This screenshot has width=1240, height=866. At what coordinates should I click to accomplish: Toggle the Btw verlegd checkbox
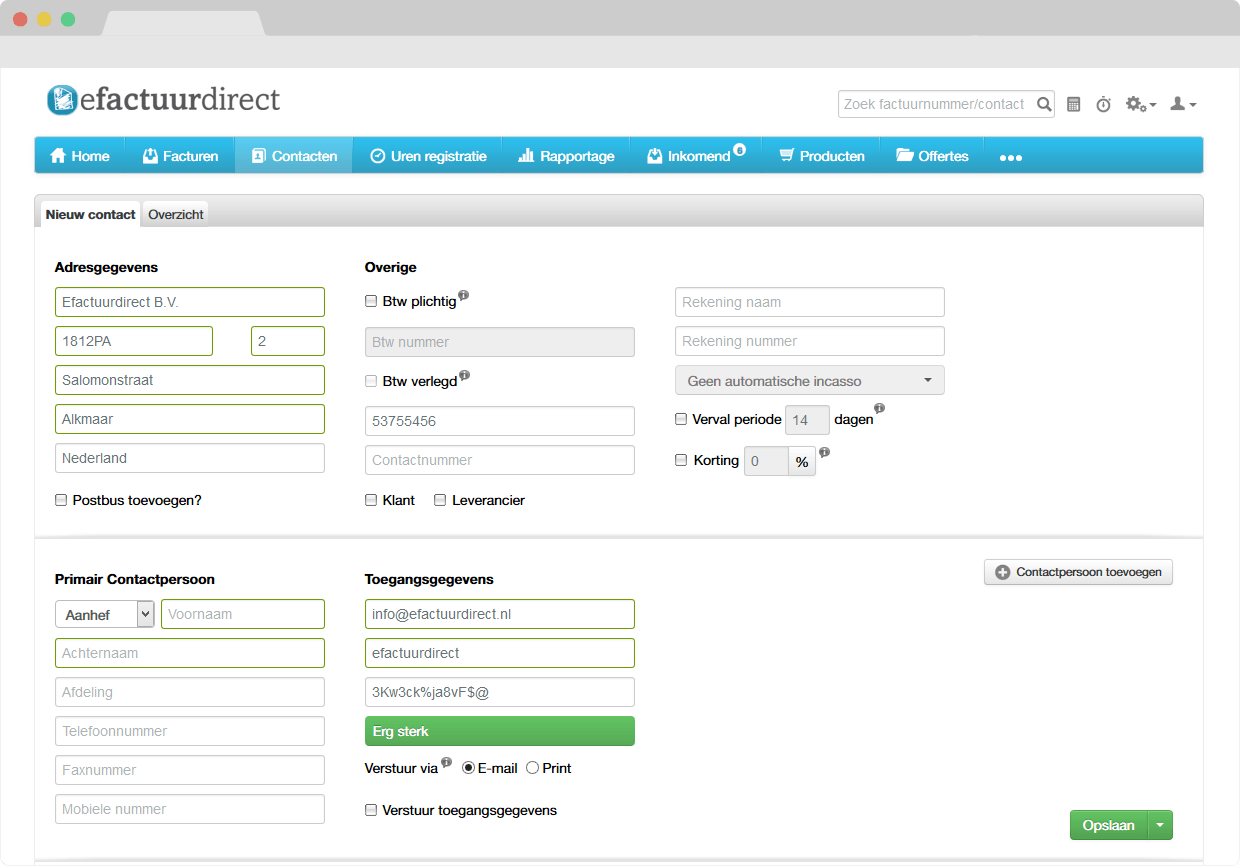(x=372, y=381)
